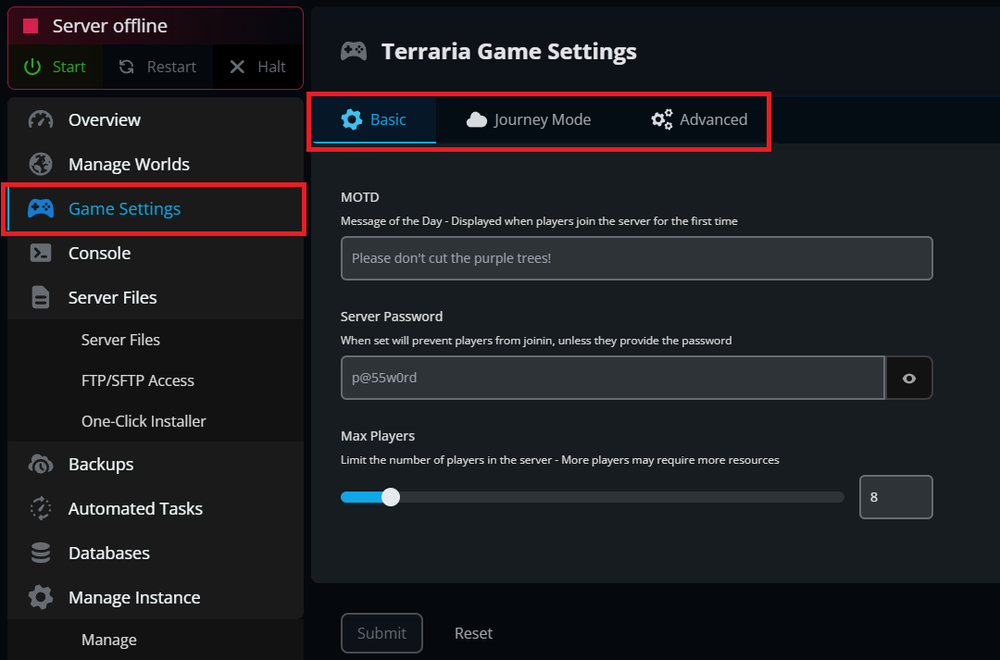Viewport: 1000px width, 660px height.
Task: Open the Advanced settings tab
Action: tap(702, 119)
